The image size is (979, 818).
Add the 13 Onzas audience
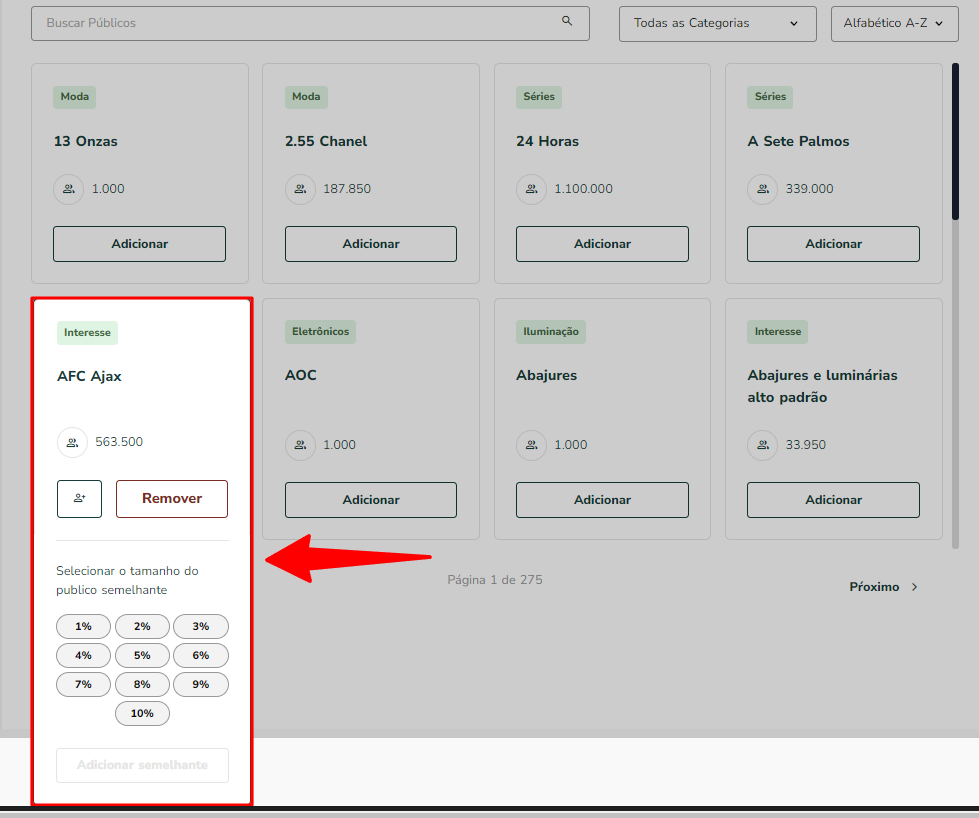tap(139, 244)
